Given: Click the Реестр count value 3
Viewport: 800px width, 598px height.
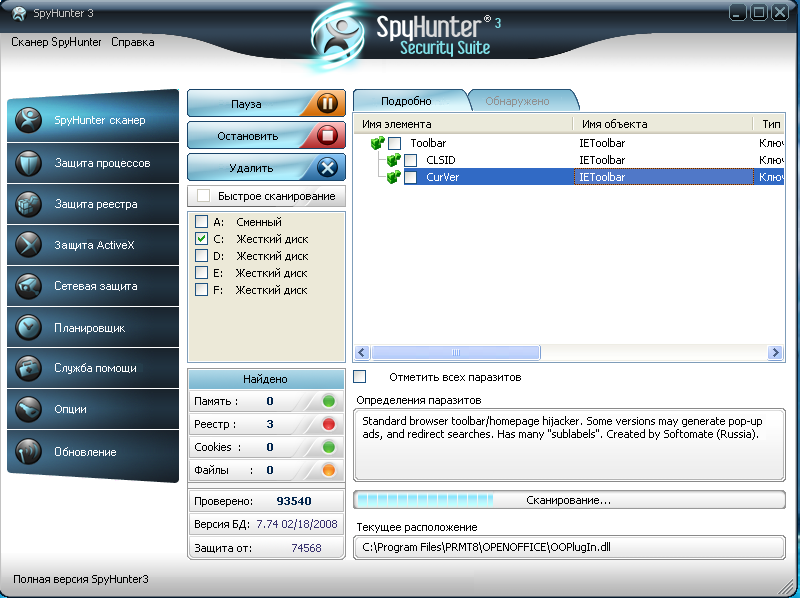Looking at the screenshot, I should (270, 424).
